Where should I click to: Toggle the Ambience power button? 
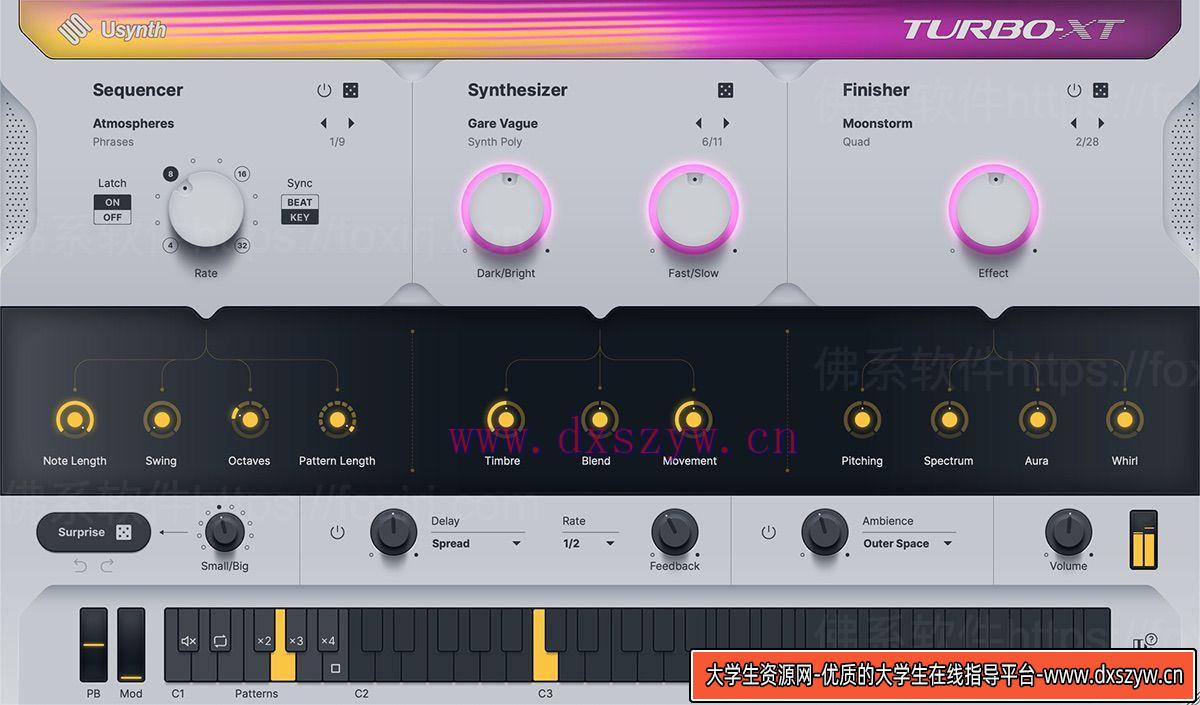(768, 533)
